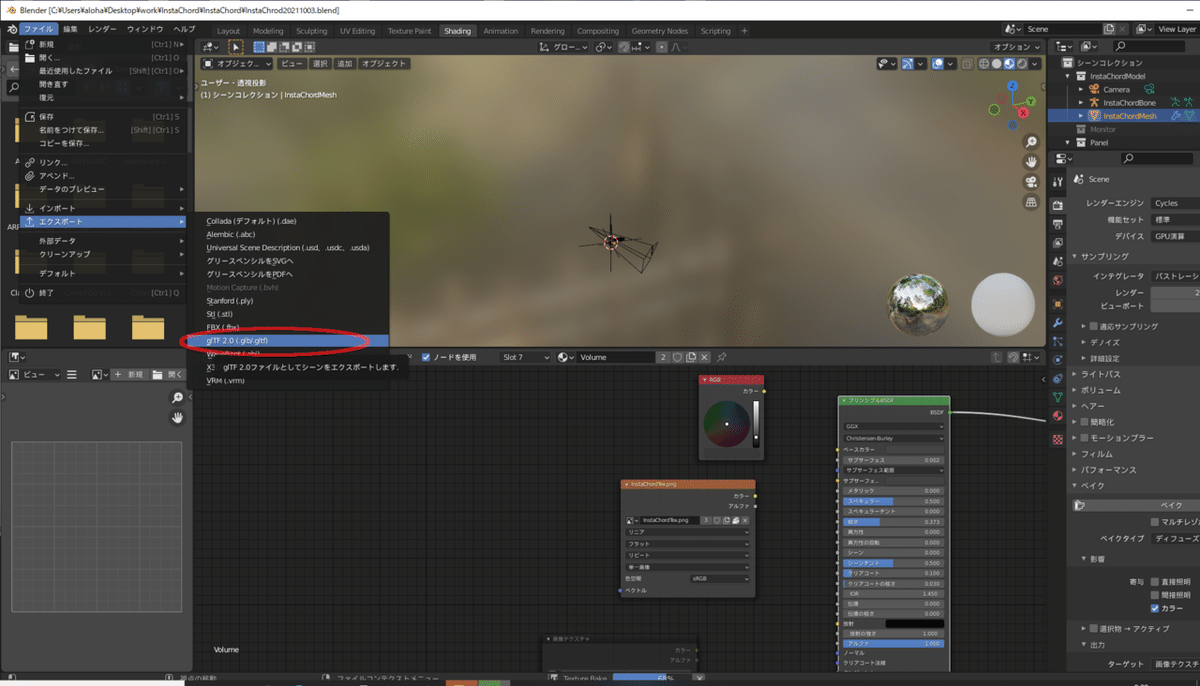Screen dimensions: 1200x686
Task: Click the 追加 menu button in viewport header
Action: (344, 64)
